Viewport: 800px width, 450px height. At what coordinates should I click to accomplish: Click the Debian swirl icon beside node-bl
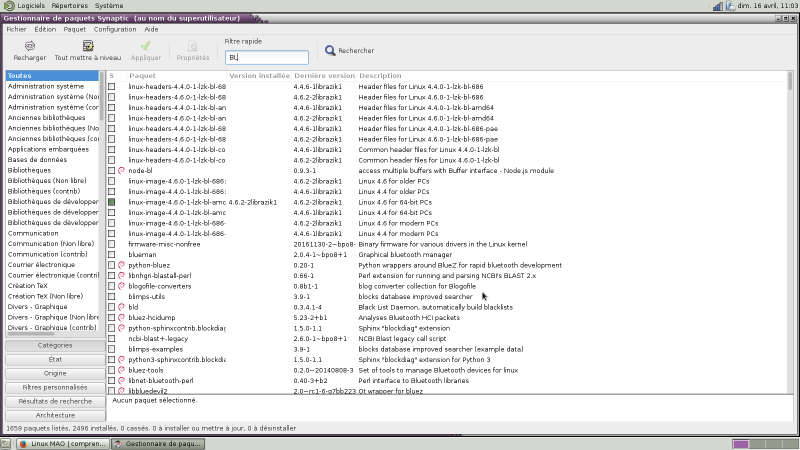(x=121, y=170)
